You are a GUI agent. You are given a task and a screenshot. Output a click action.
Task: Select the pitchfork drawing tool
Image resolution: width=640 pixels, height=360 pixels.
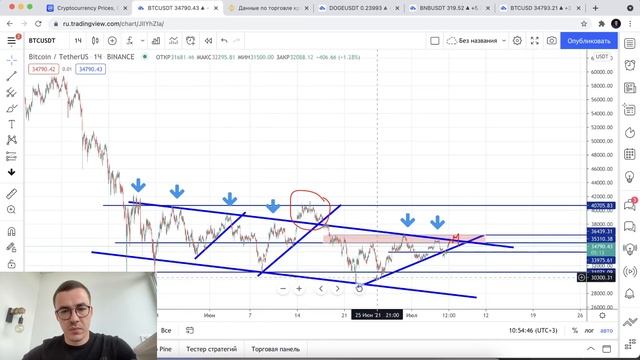11,92
